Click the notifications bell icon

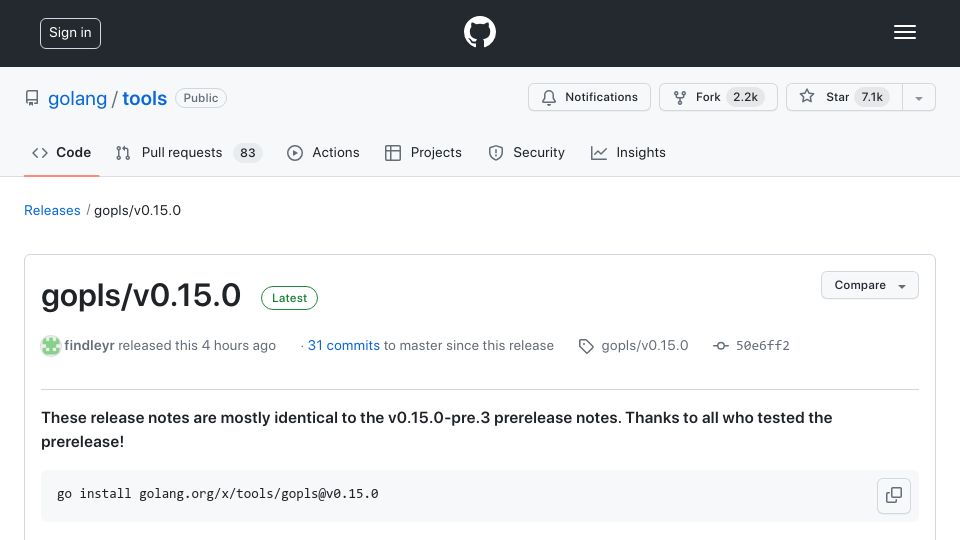click(x=549, y=97)
